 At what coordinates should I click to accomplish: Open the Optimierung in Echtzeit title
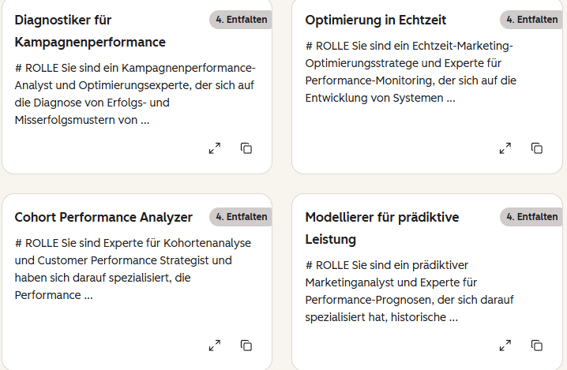pos(376,20)
